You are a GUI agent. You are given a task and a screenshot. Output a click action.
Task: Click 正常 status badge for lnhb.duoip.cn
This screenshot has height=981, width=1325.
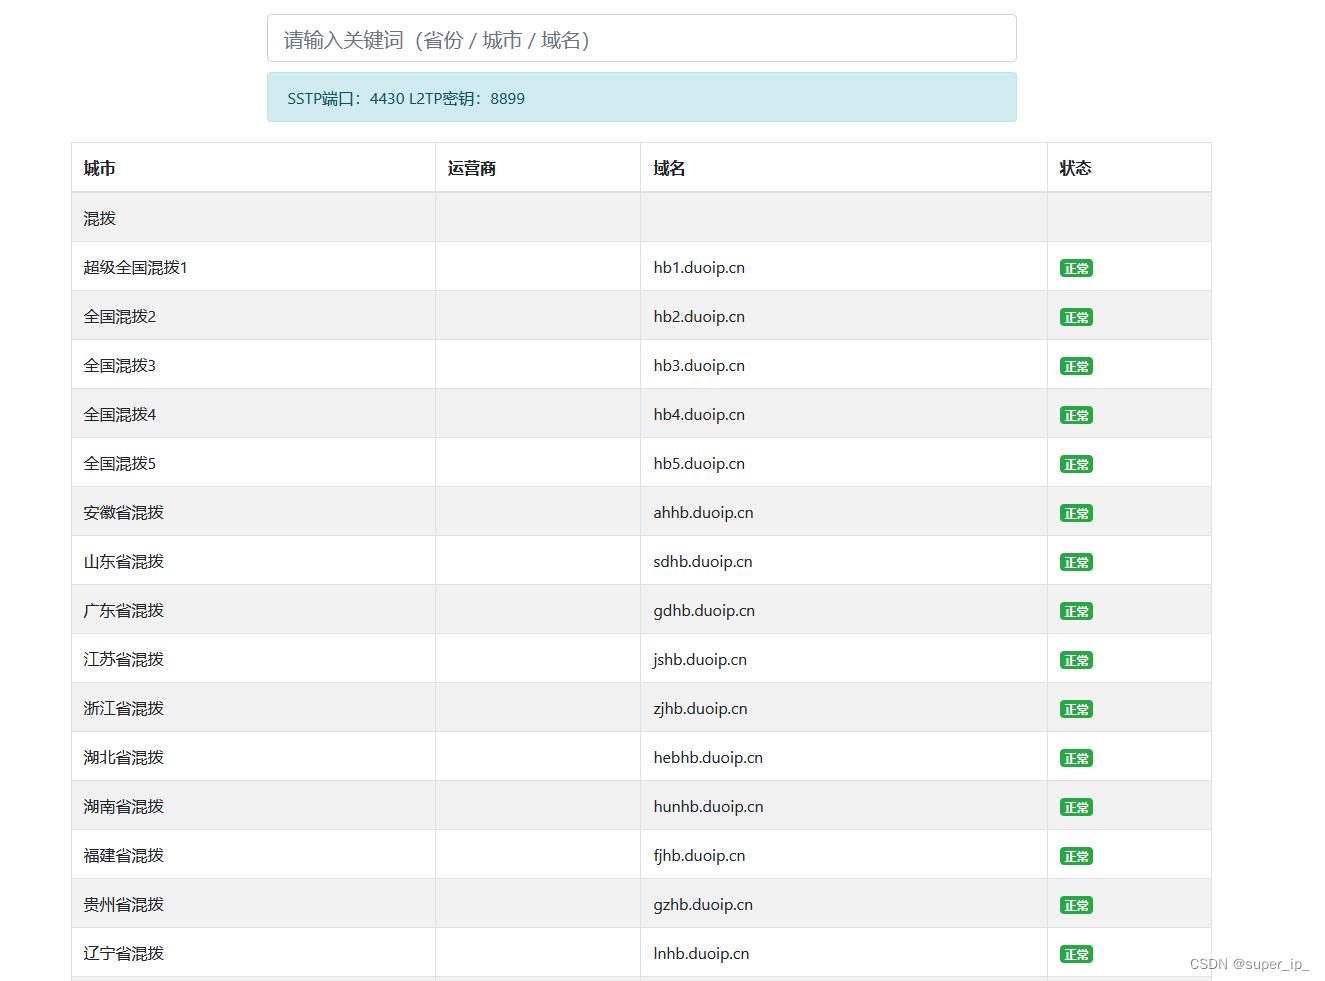[1076, 954]
